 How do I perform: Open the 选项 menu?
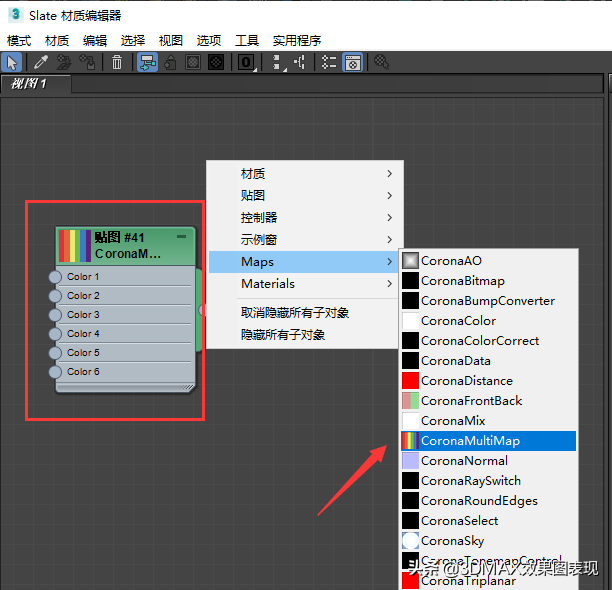209,41
